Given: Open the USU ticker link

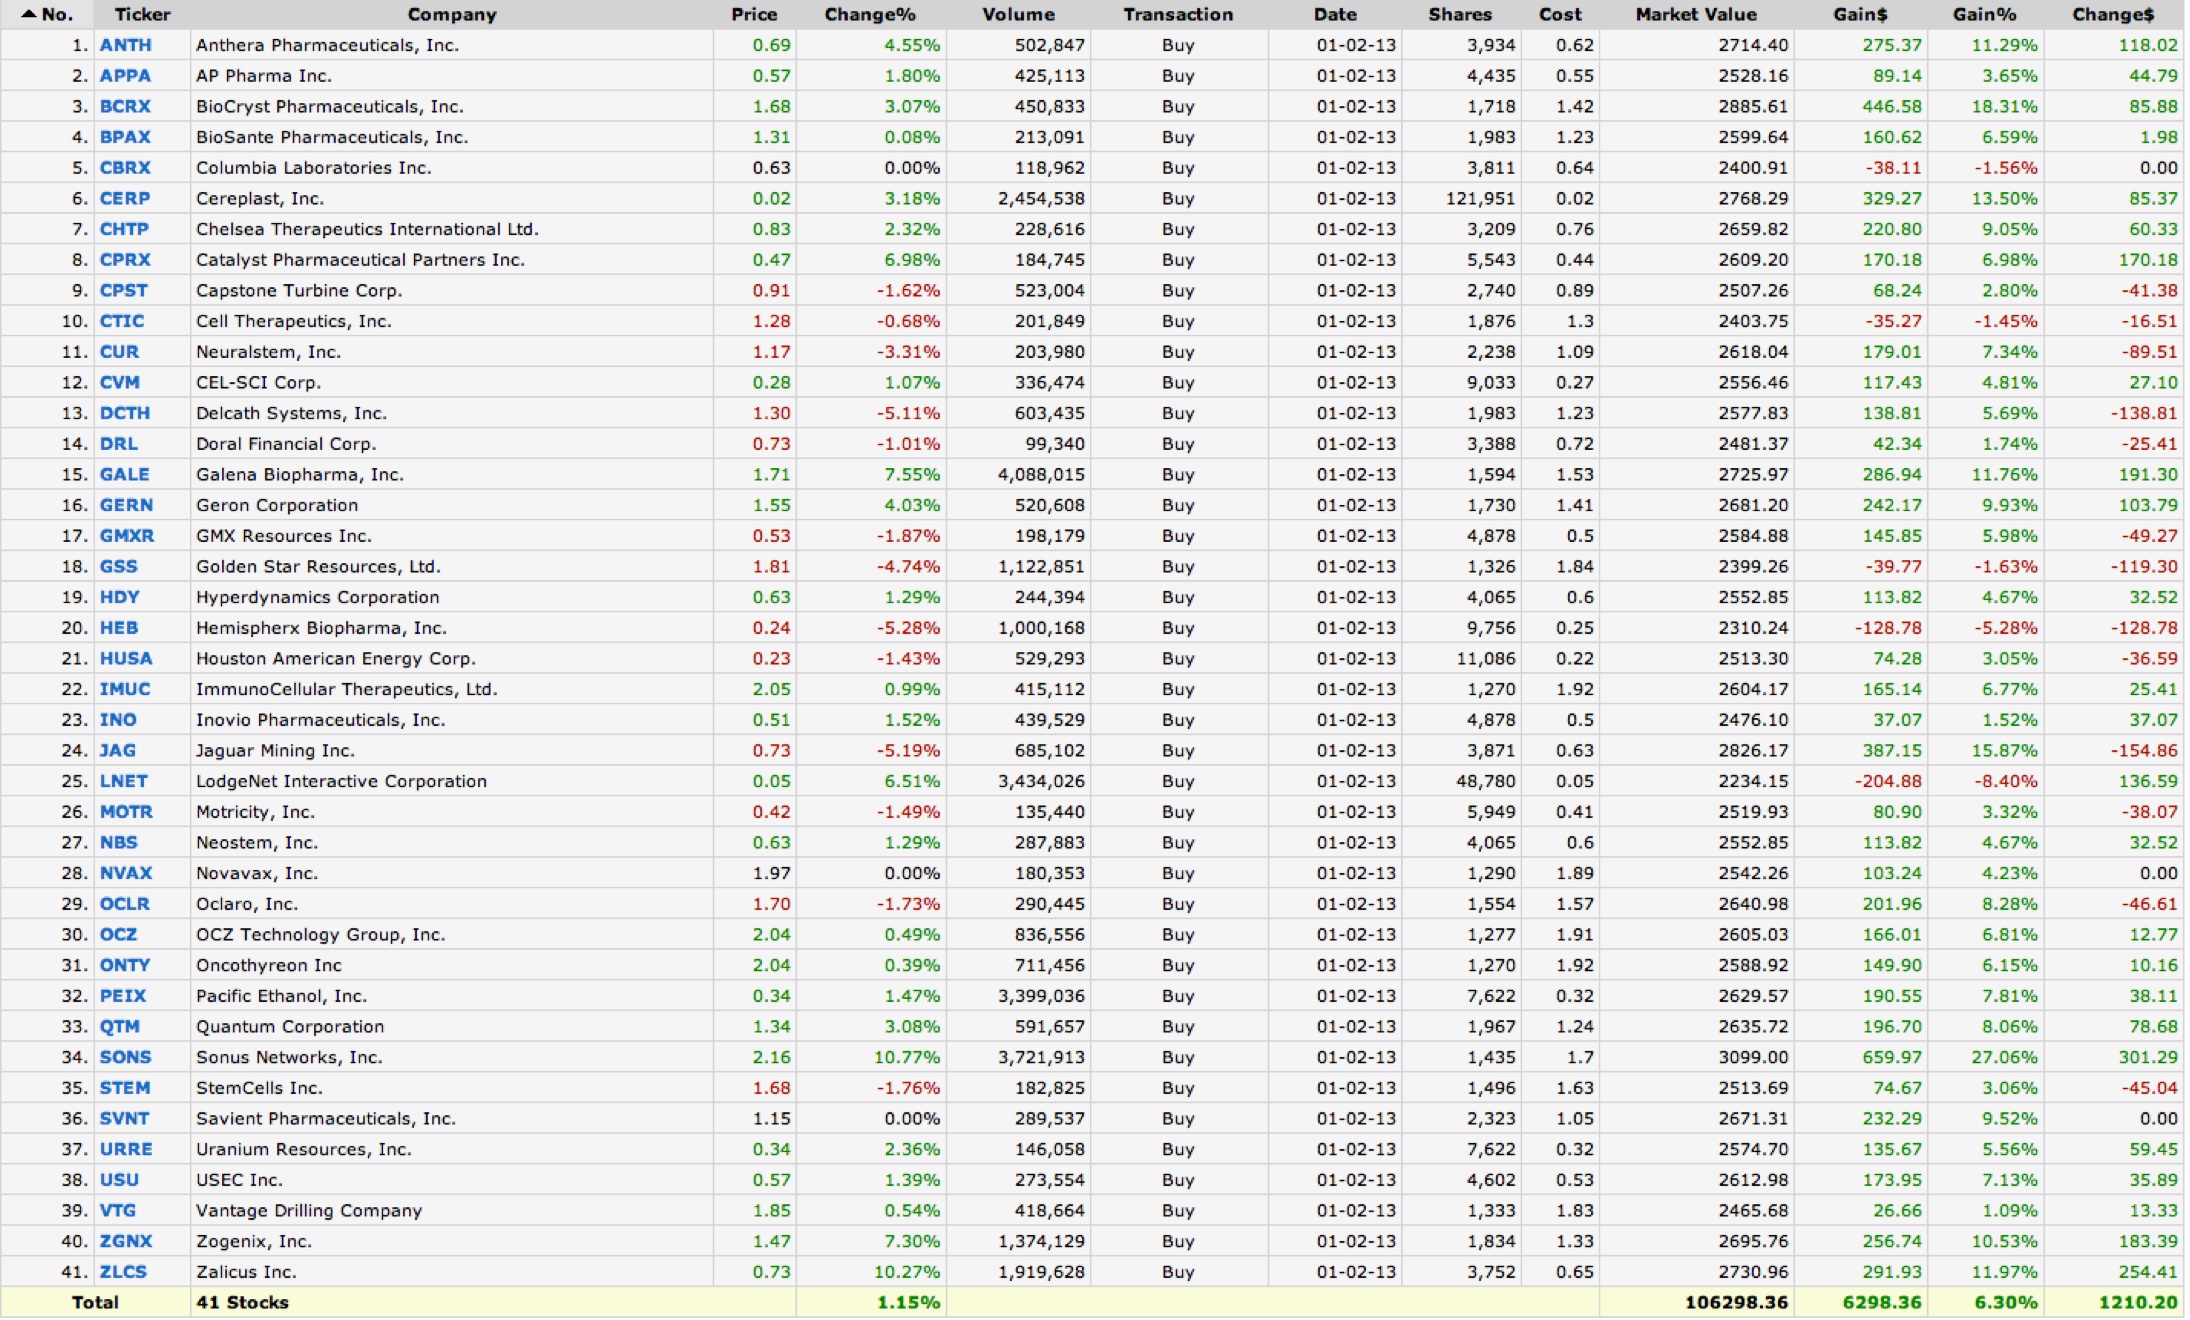Looking at the screenshot, I should (x=119, y=1180).
